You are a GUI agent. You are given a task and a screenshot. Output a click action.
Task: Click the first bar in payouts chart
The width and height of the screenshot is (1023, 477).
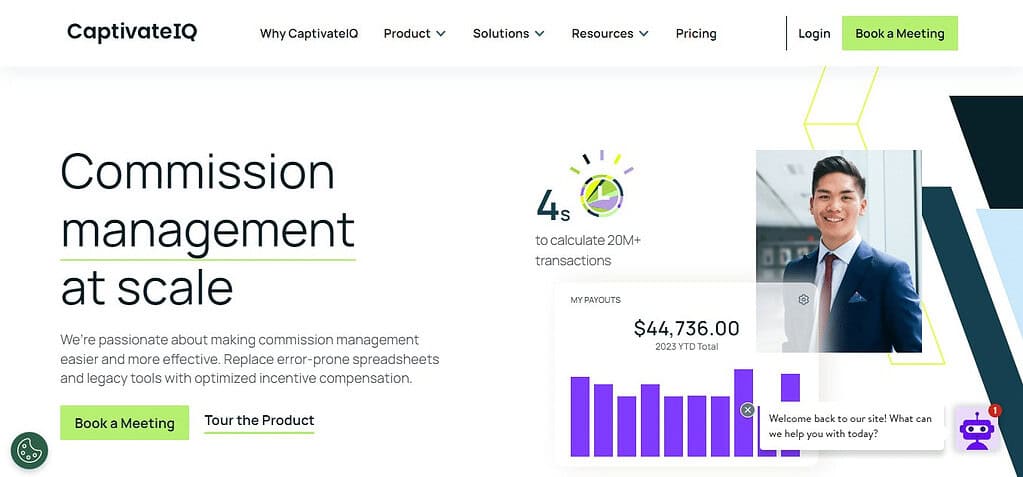(580, 416)
